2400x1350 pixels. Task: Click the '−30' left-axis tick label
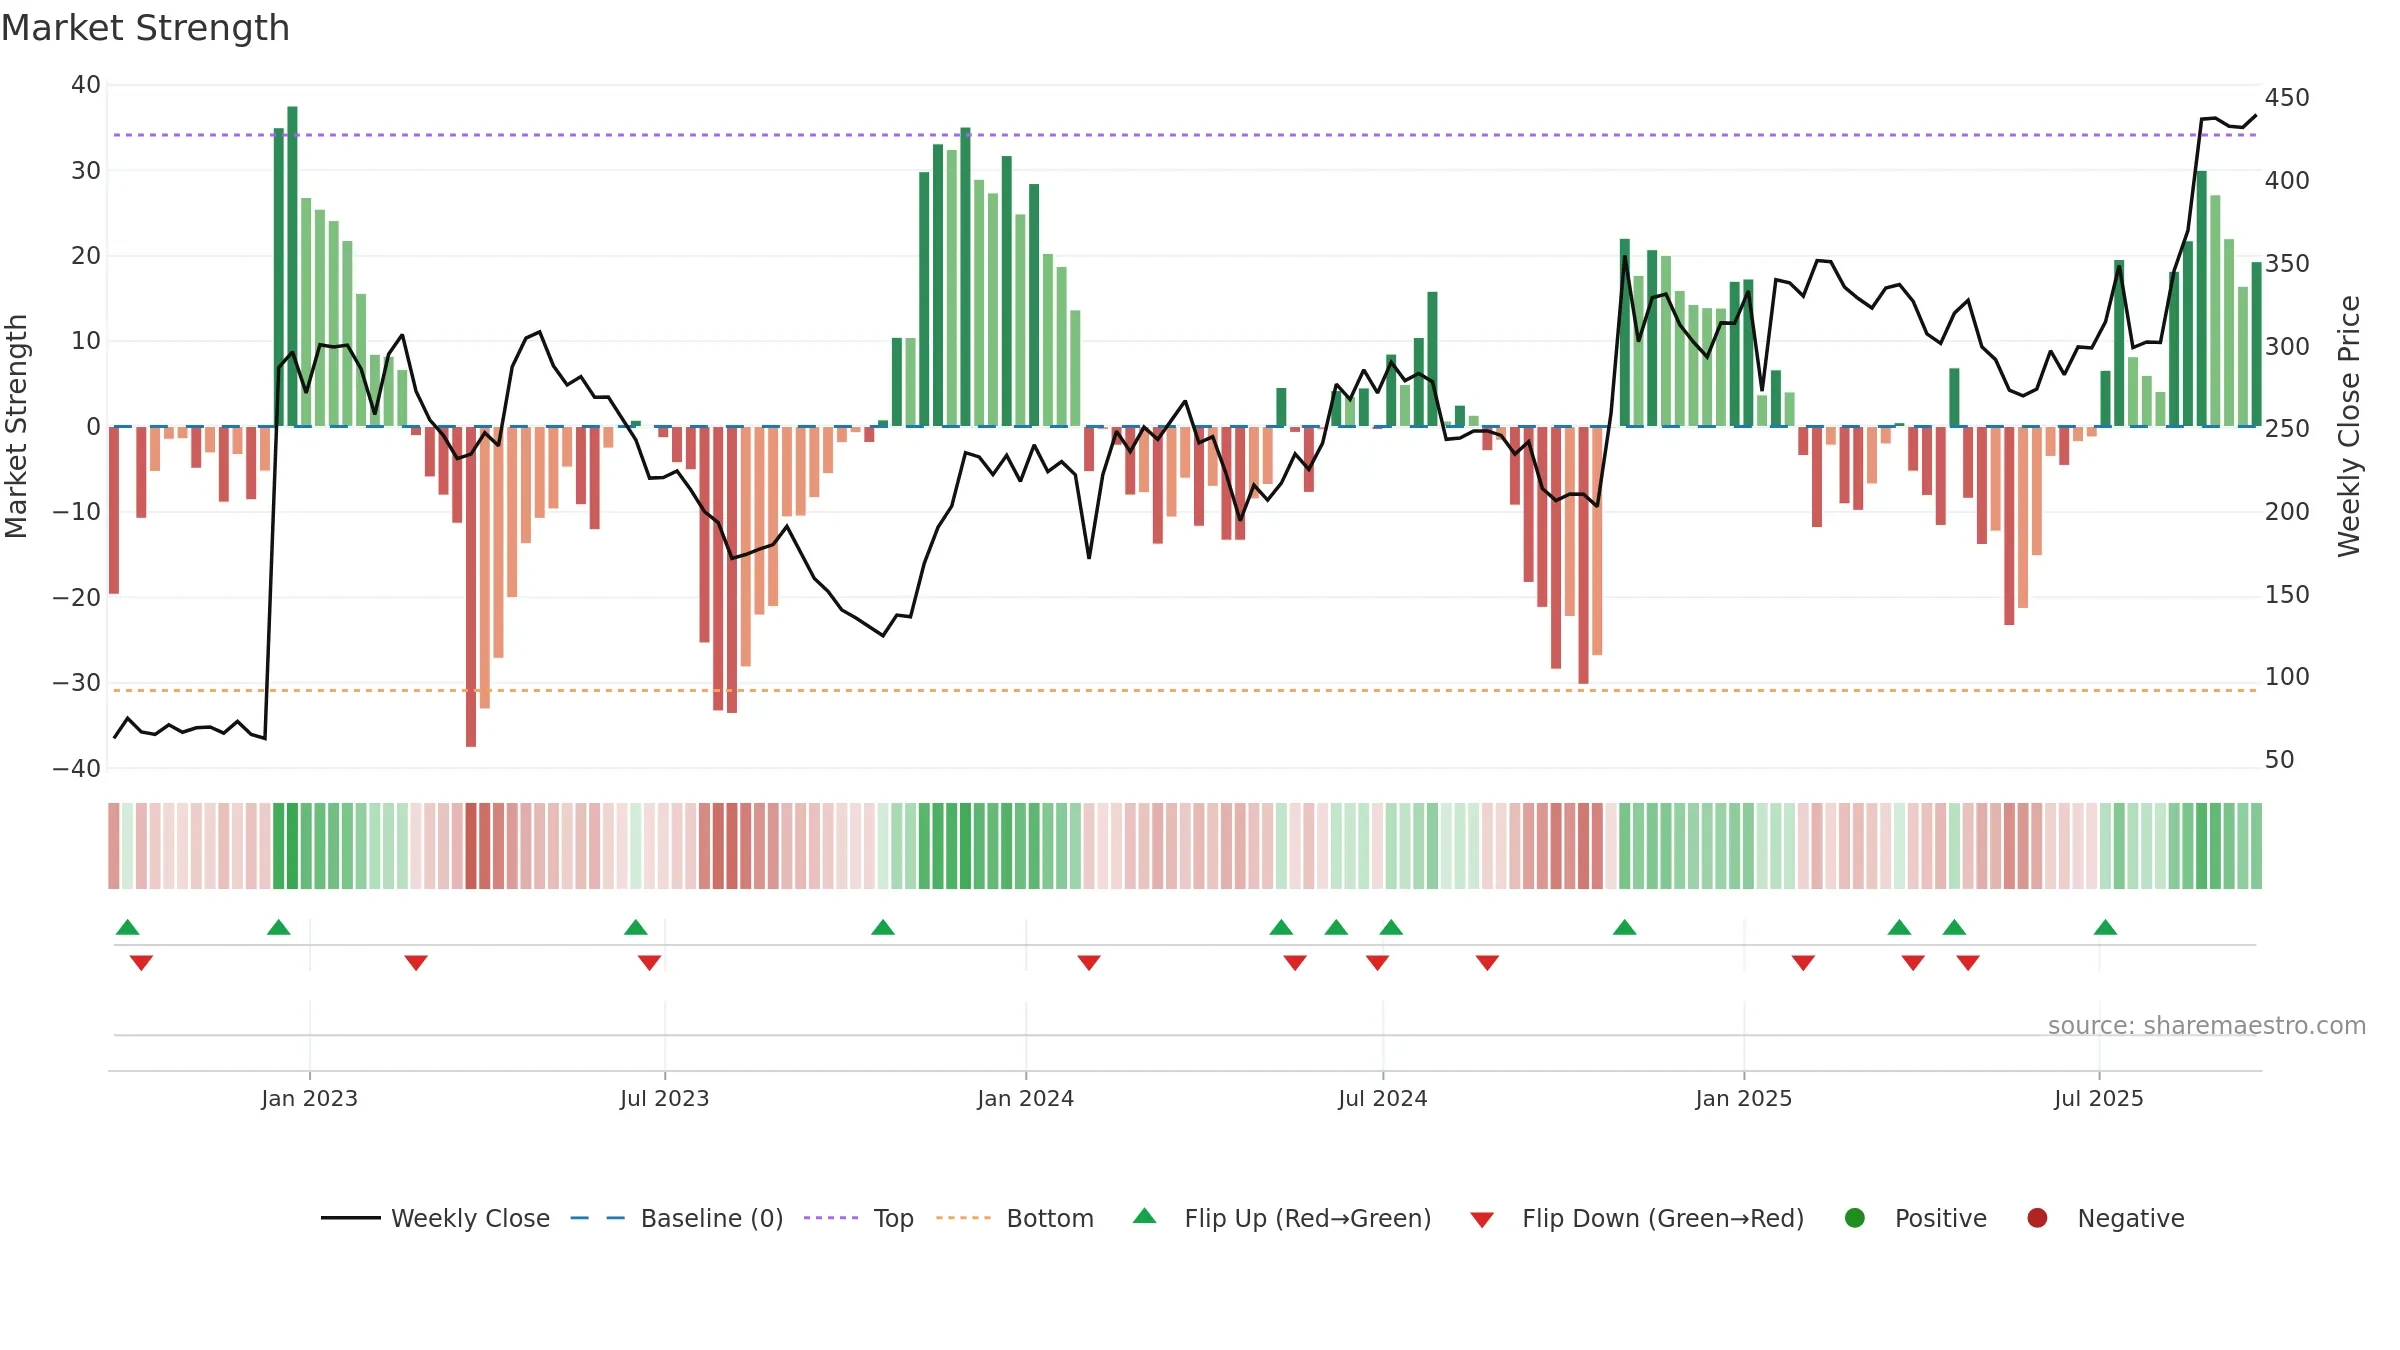77,683
